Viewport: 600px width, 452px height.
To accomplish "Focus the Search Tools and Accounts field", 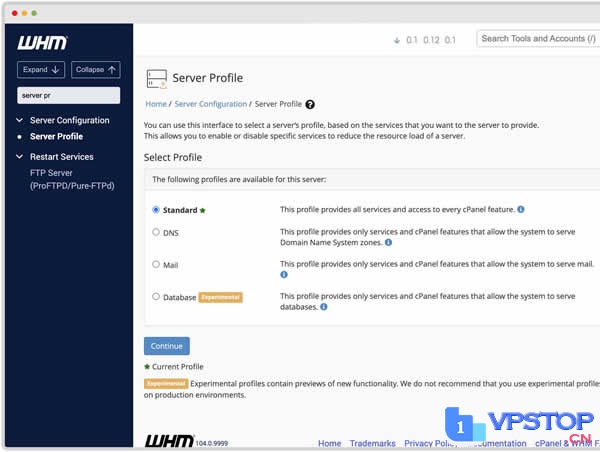I will click(538, 39).
